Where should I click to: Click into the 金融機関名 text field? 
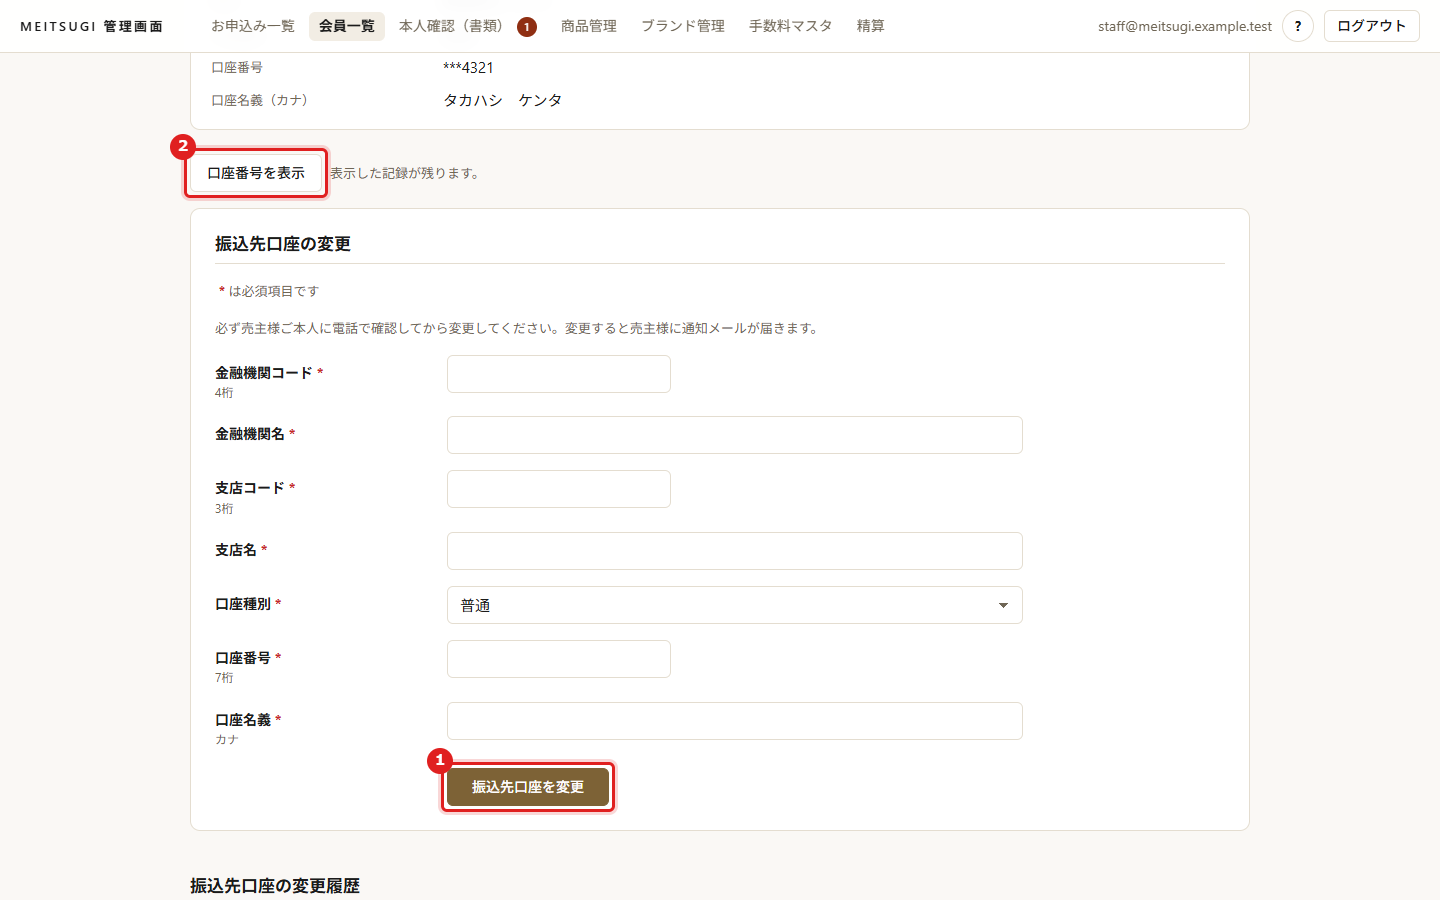pos(734,435)
